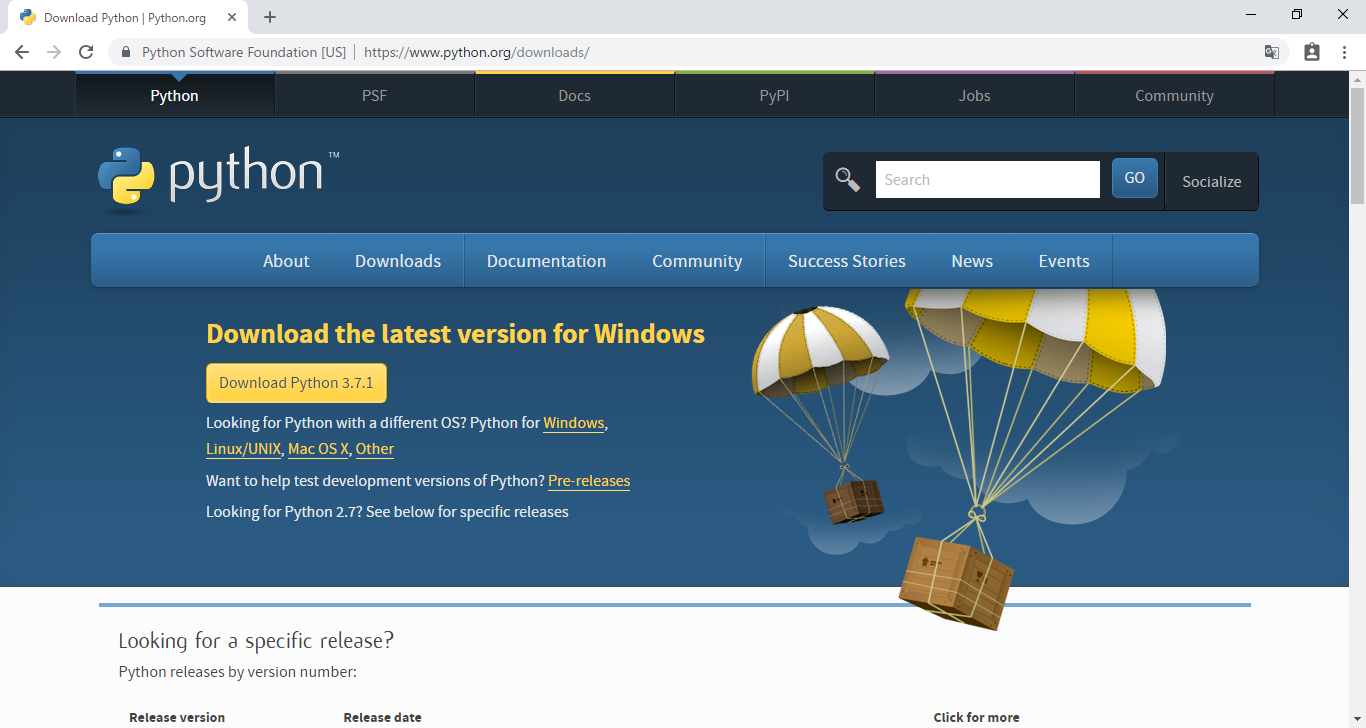Select the Jobs top navigation tab
The height and width of the screenshot is (728, 1366).
click(x=975, y=95)
